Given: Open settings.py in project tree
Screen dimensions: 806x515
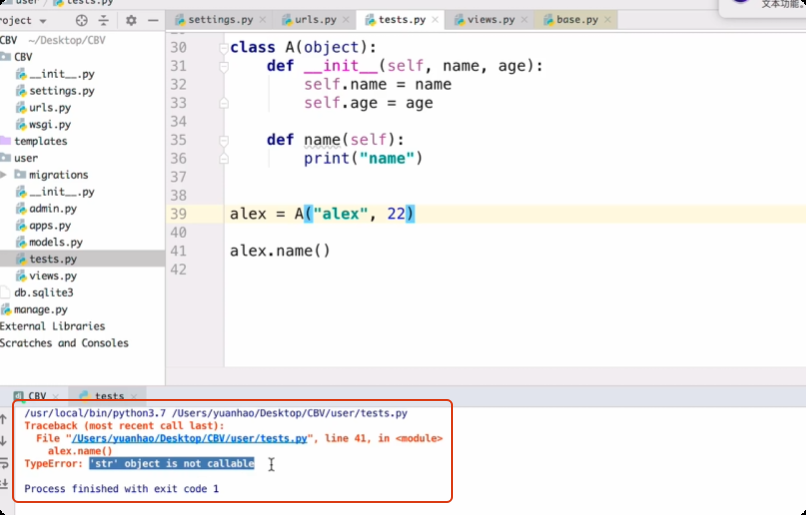Looking at the screenshot, I should coord(61,91).
